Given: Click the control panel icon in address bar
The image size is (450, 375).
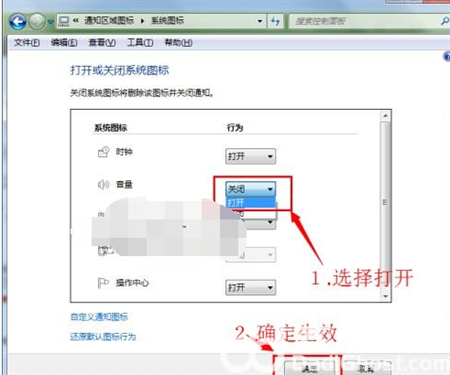Looking at the screenshot, I should pyautogui.click(x=64, y=21).
